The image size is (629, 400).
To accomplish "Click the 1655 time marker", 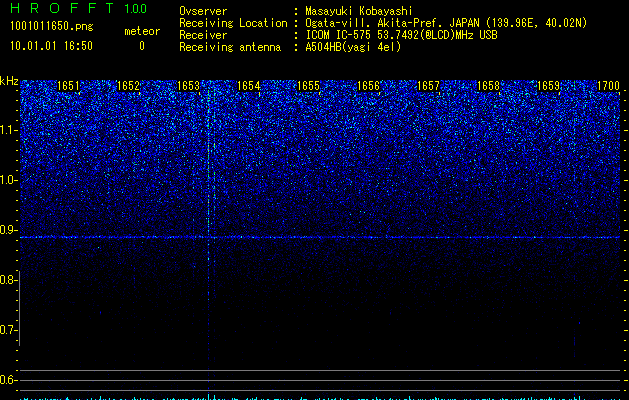I will [x=308, y=86].
